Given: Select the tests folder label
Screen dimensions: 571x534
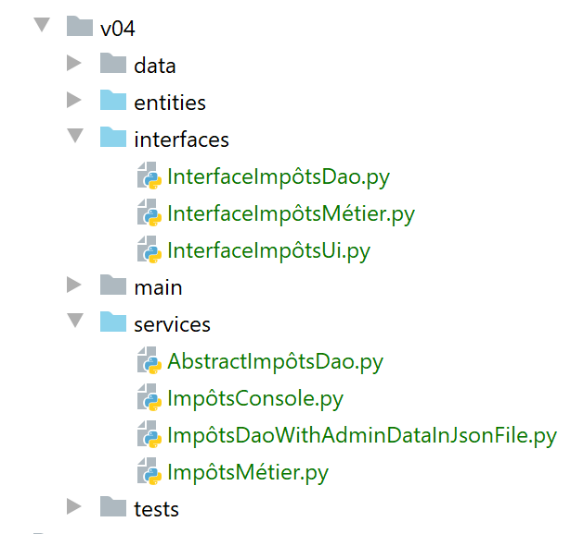Looking at the screenshot, I should [157, 509].
